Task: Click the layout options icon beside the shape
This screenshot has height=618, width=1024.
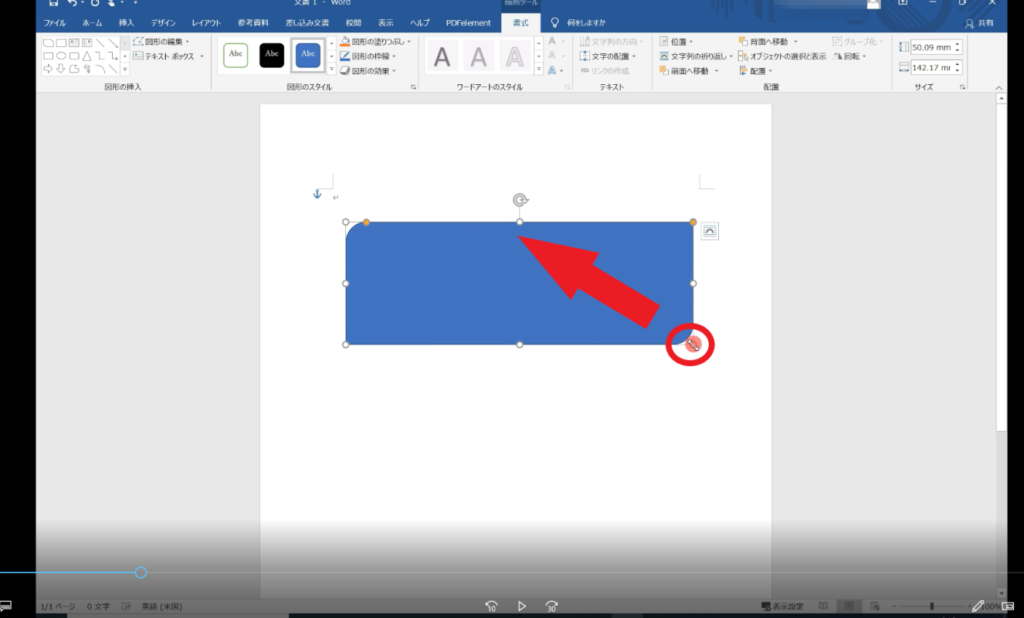Action: [709, 231]
